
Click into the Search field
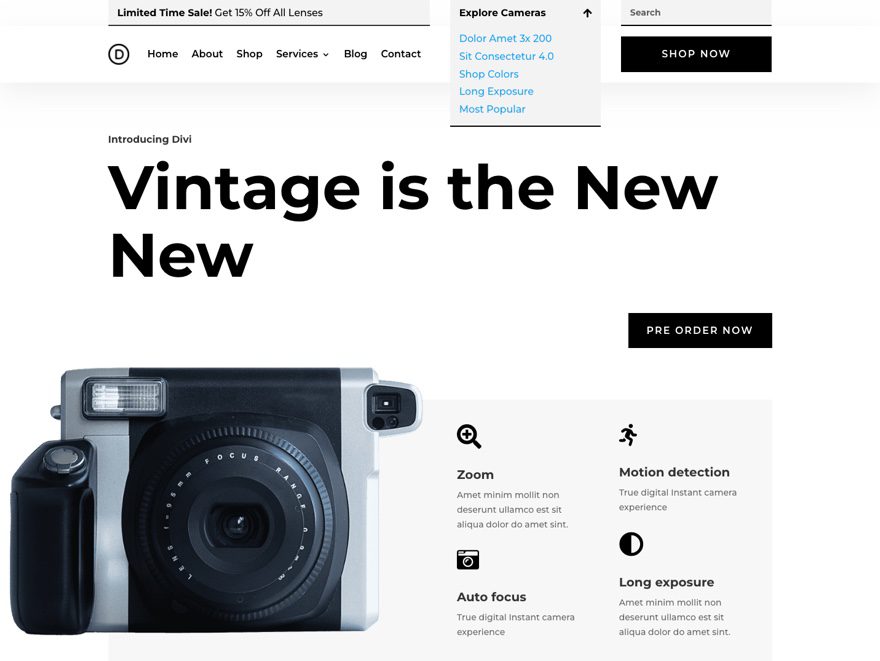click(x=696, y=12)
